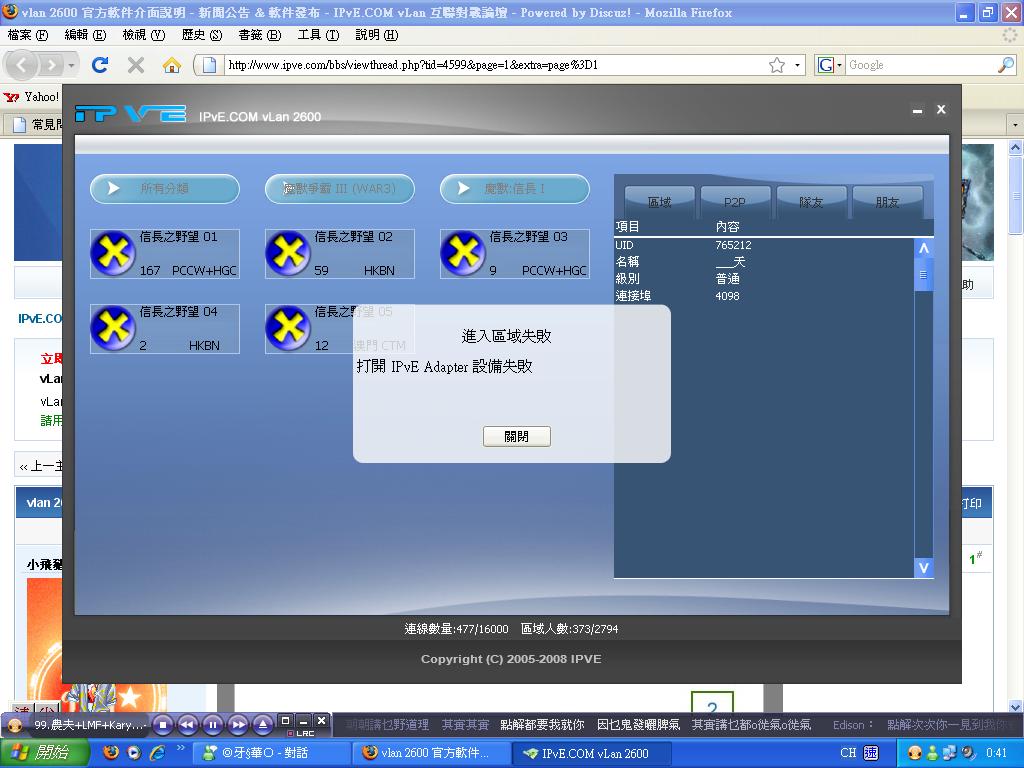
Task: Go to Firefox home page
Action: pyautogui.click(x=172, y=65)
